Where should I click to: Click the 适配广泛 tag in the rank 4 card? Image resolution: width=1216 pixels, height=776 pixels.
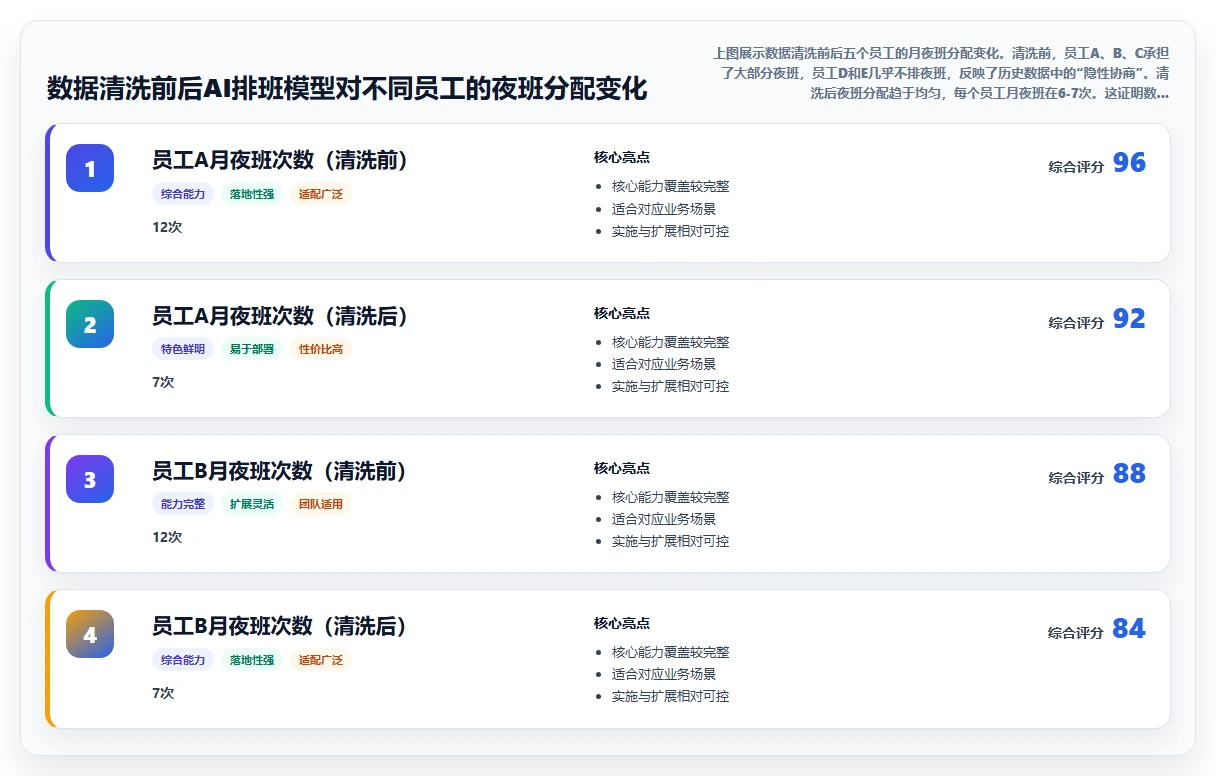(x=321, y=660)
